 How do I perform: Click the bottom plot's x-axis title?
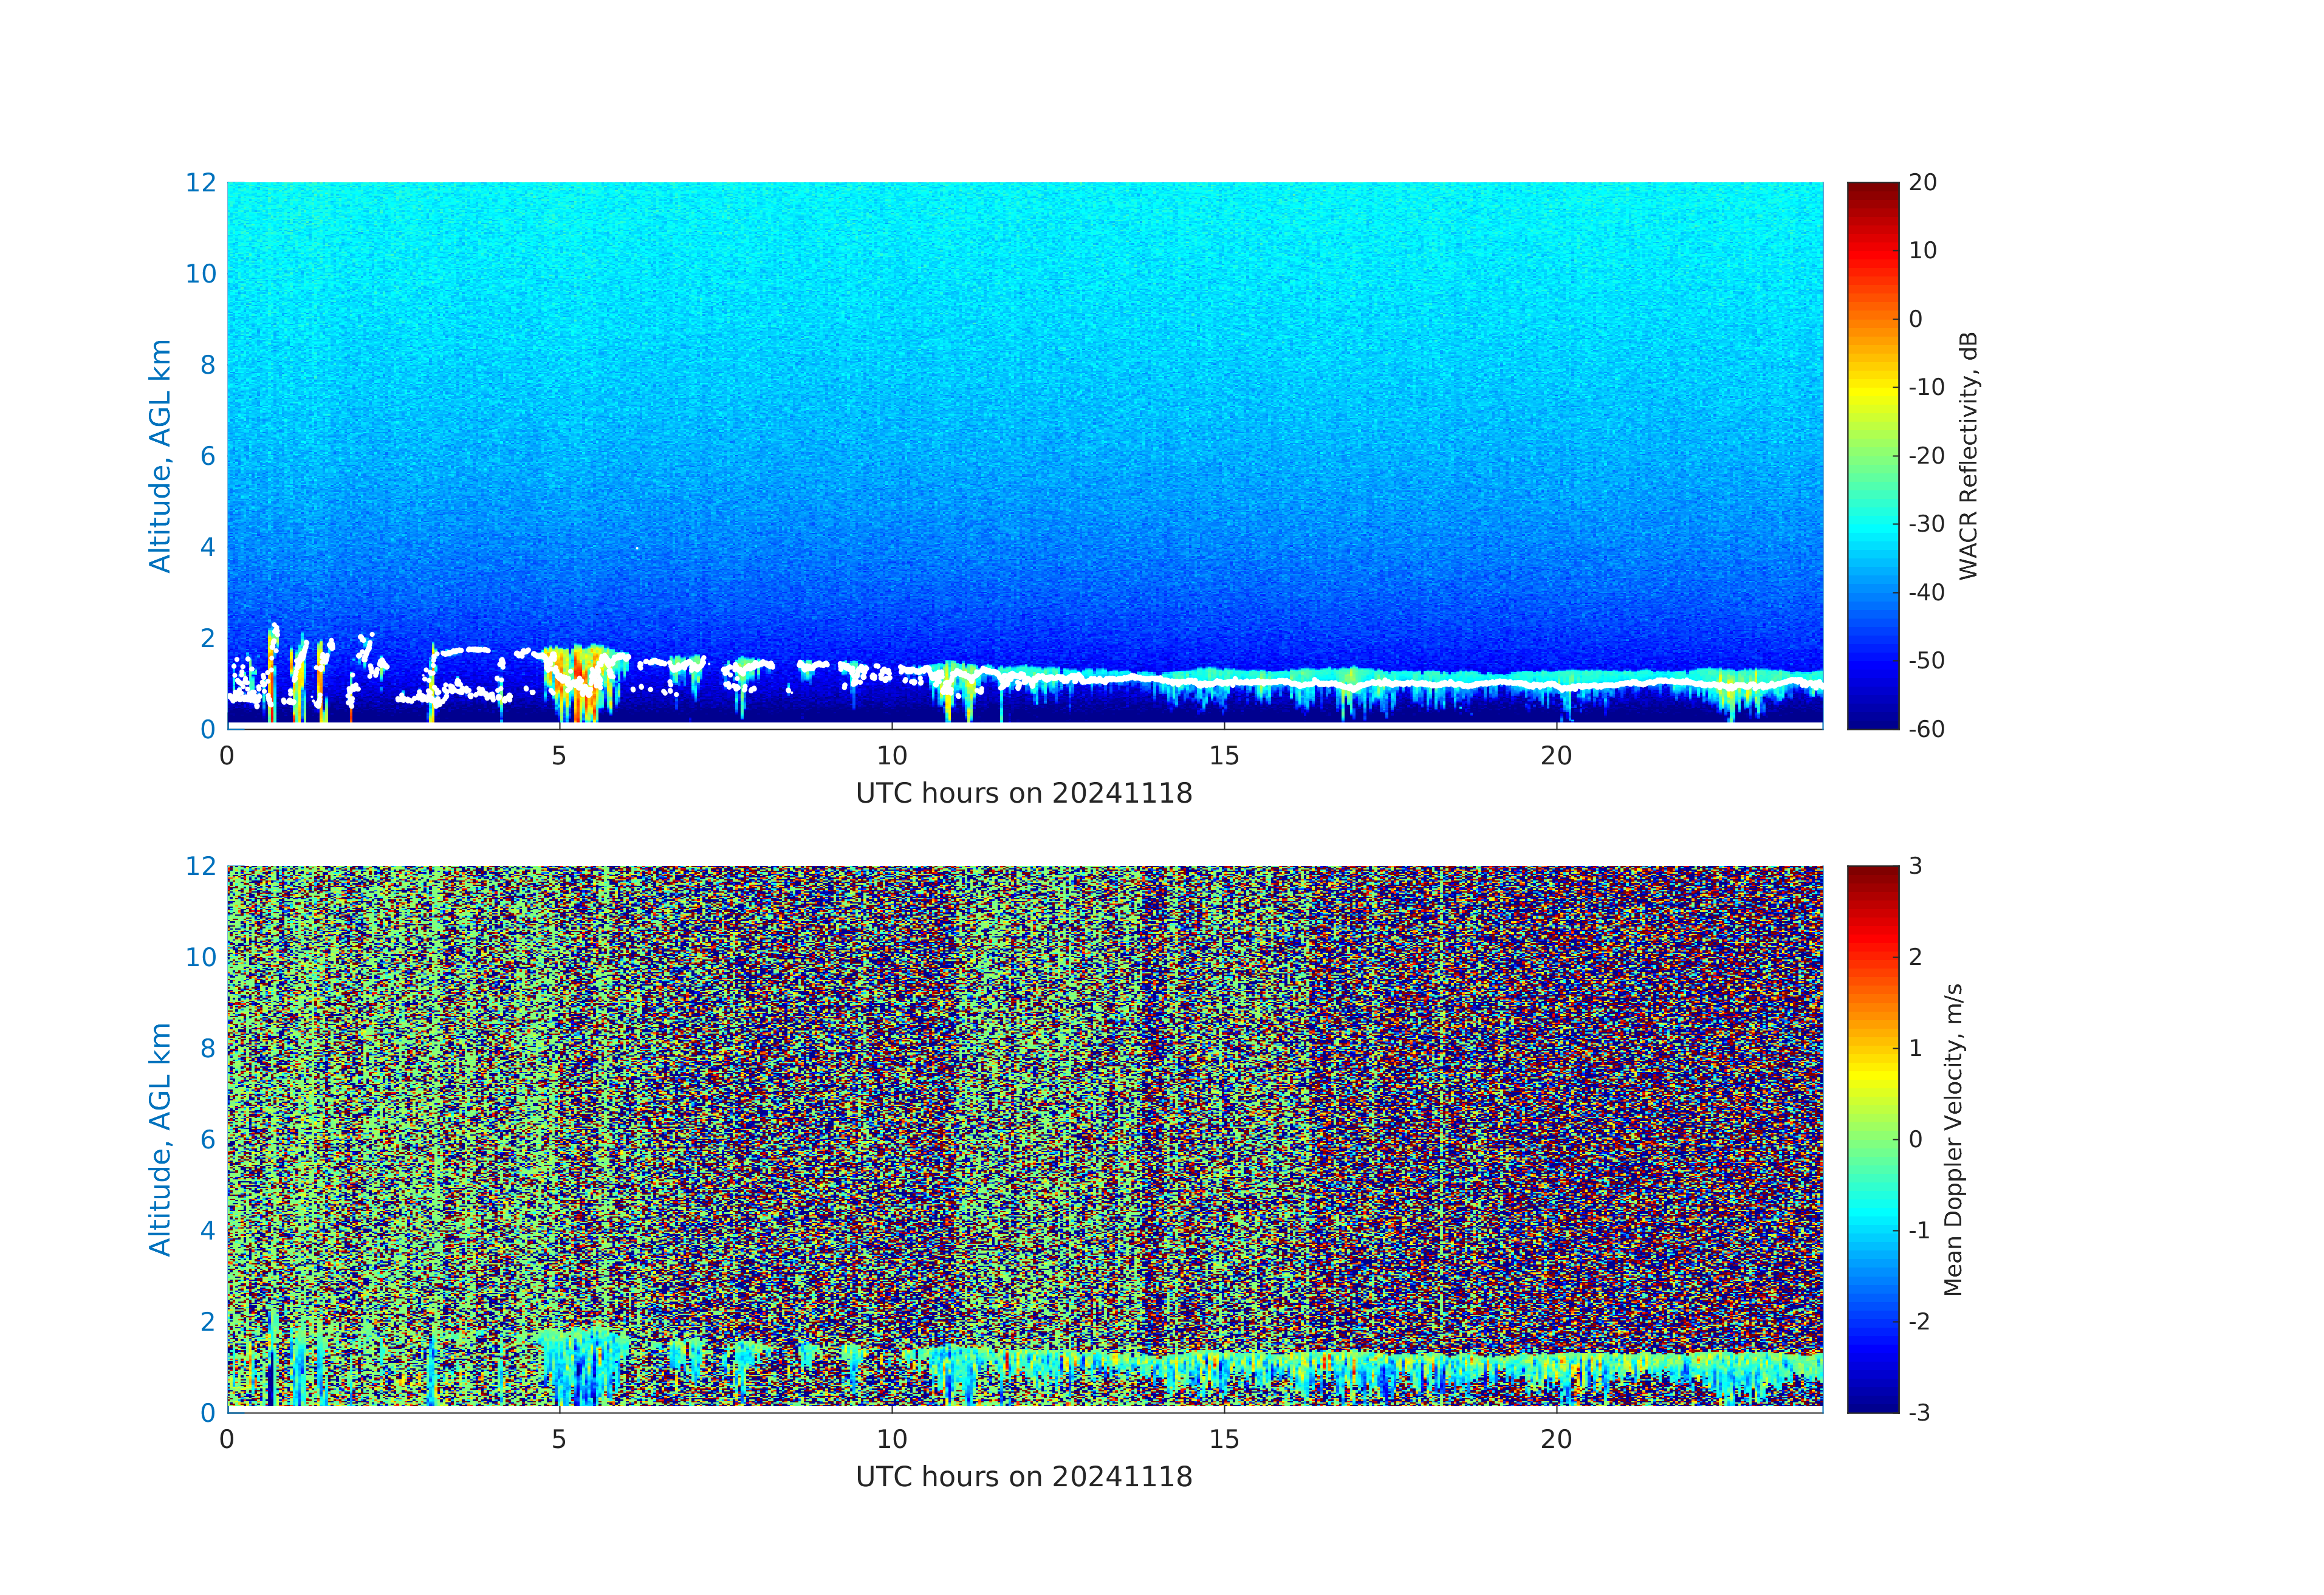coord(1024,1477)
